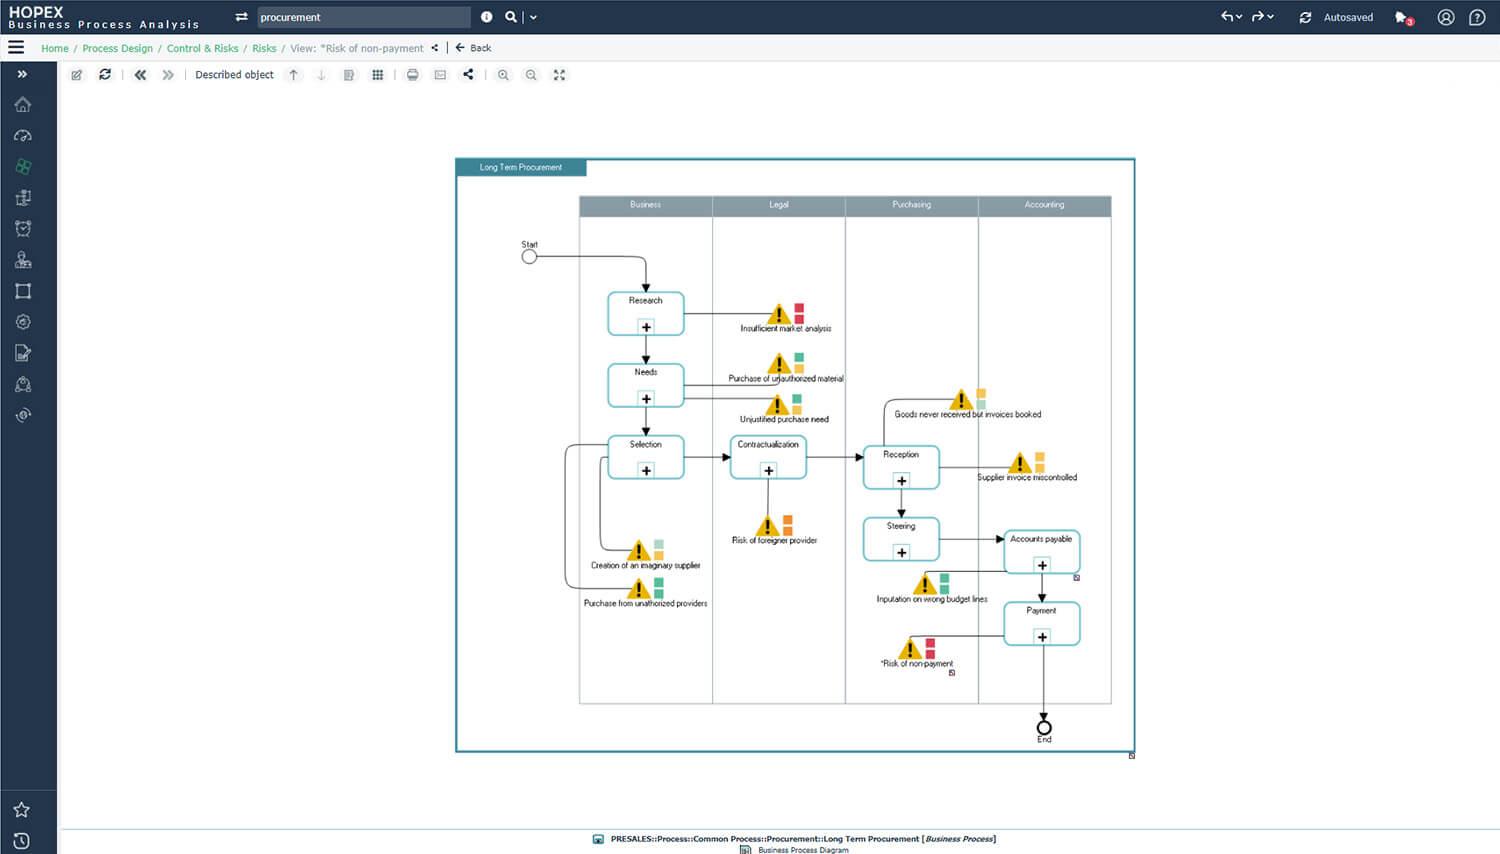Go to Control & Risks breadcrumb
Image resolution: width=1500 pixels, height=854 pixels.
202,48
